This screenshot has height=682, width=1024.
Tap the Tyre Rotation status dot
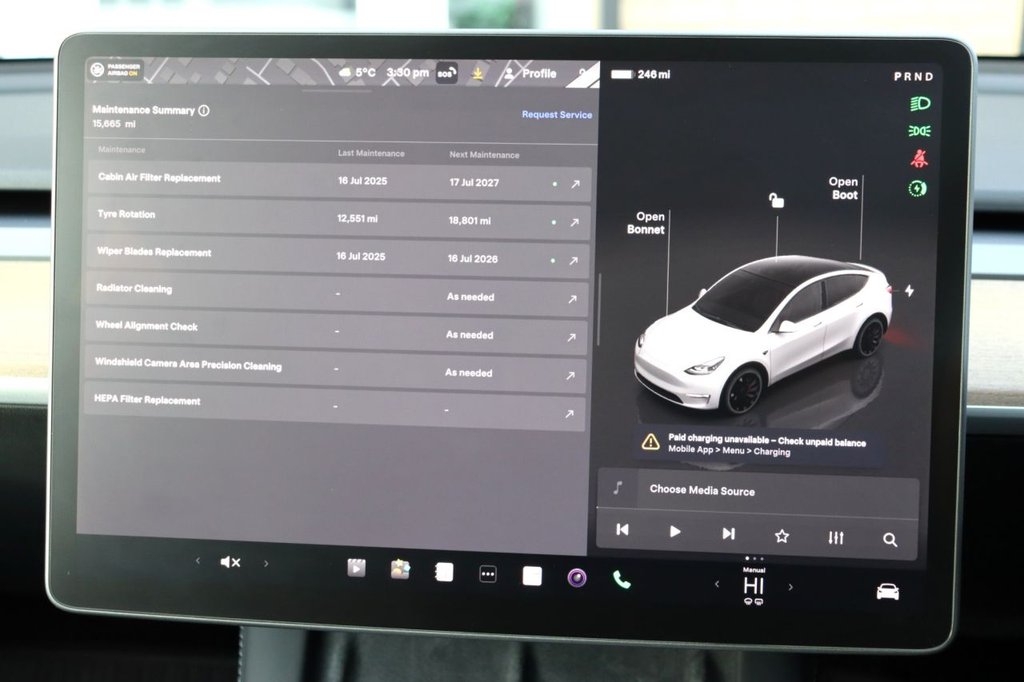tap(556, 221)
